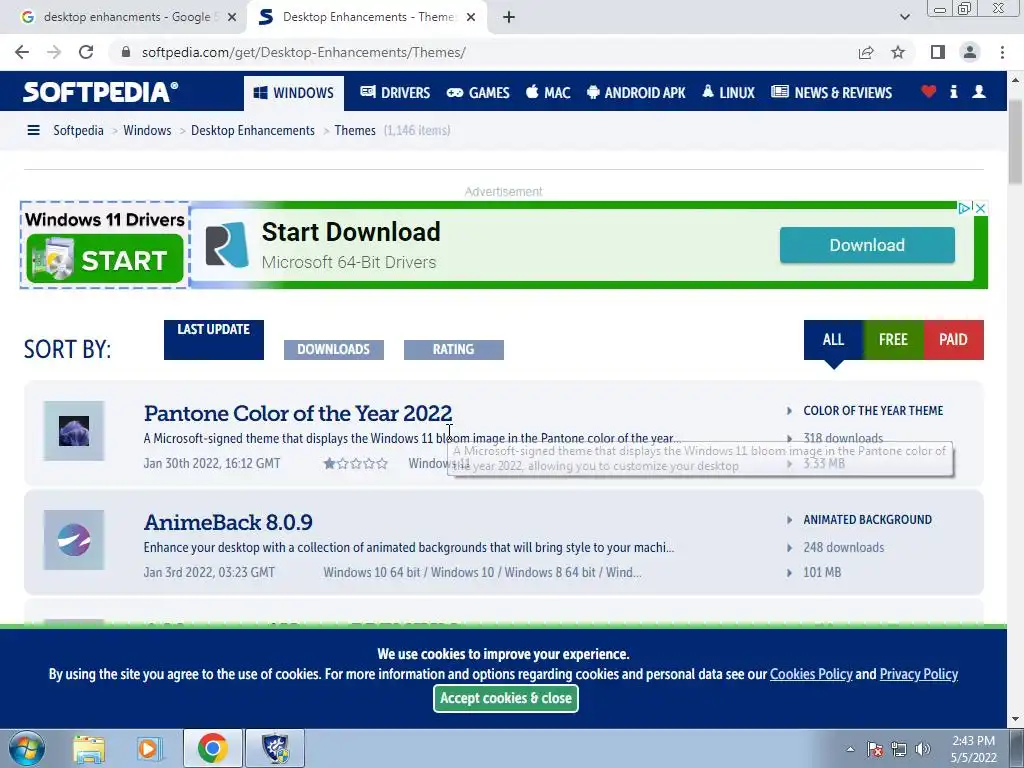
Task: Click Jan 3rd 2022, 03:23 GMT date
Action: (x=209, y=572)
